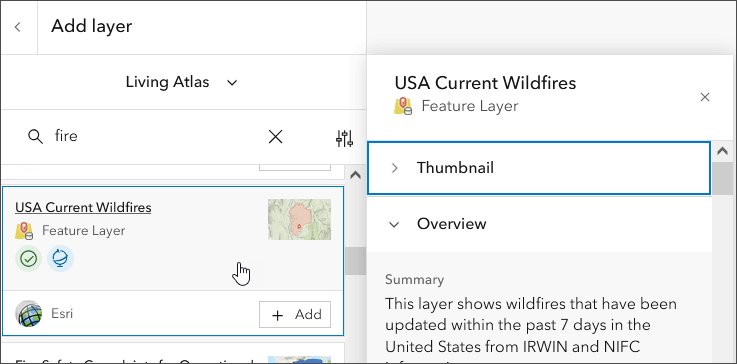The image size is (737, 364).
Task: Click the Esri owner avatar
Action: (28, 314)
